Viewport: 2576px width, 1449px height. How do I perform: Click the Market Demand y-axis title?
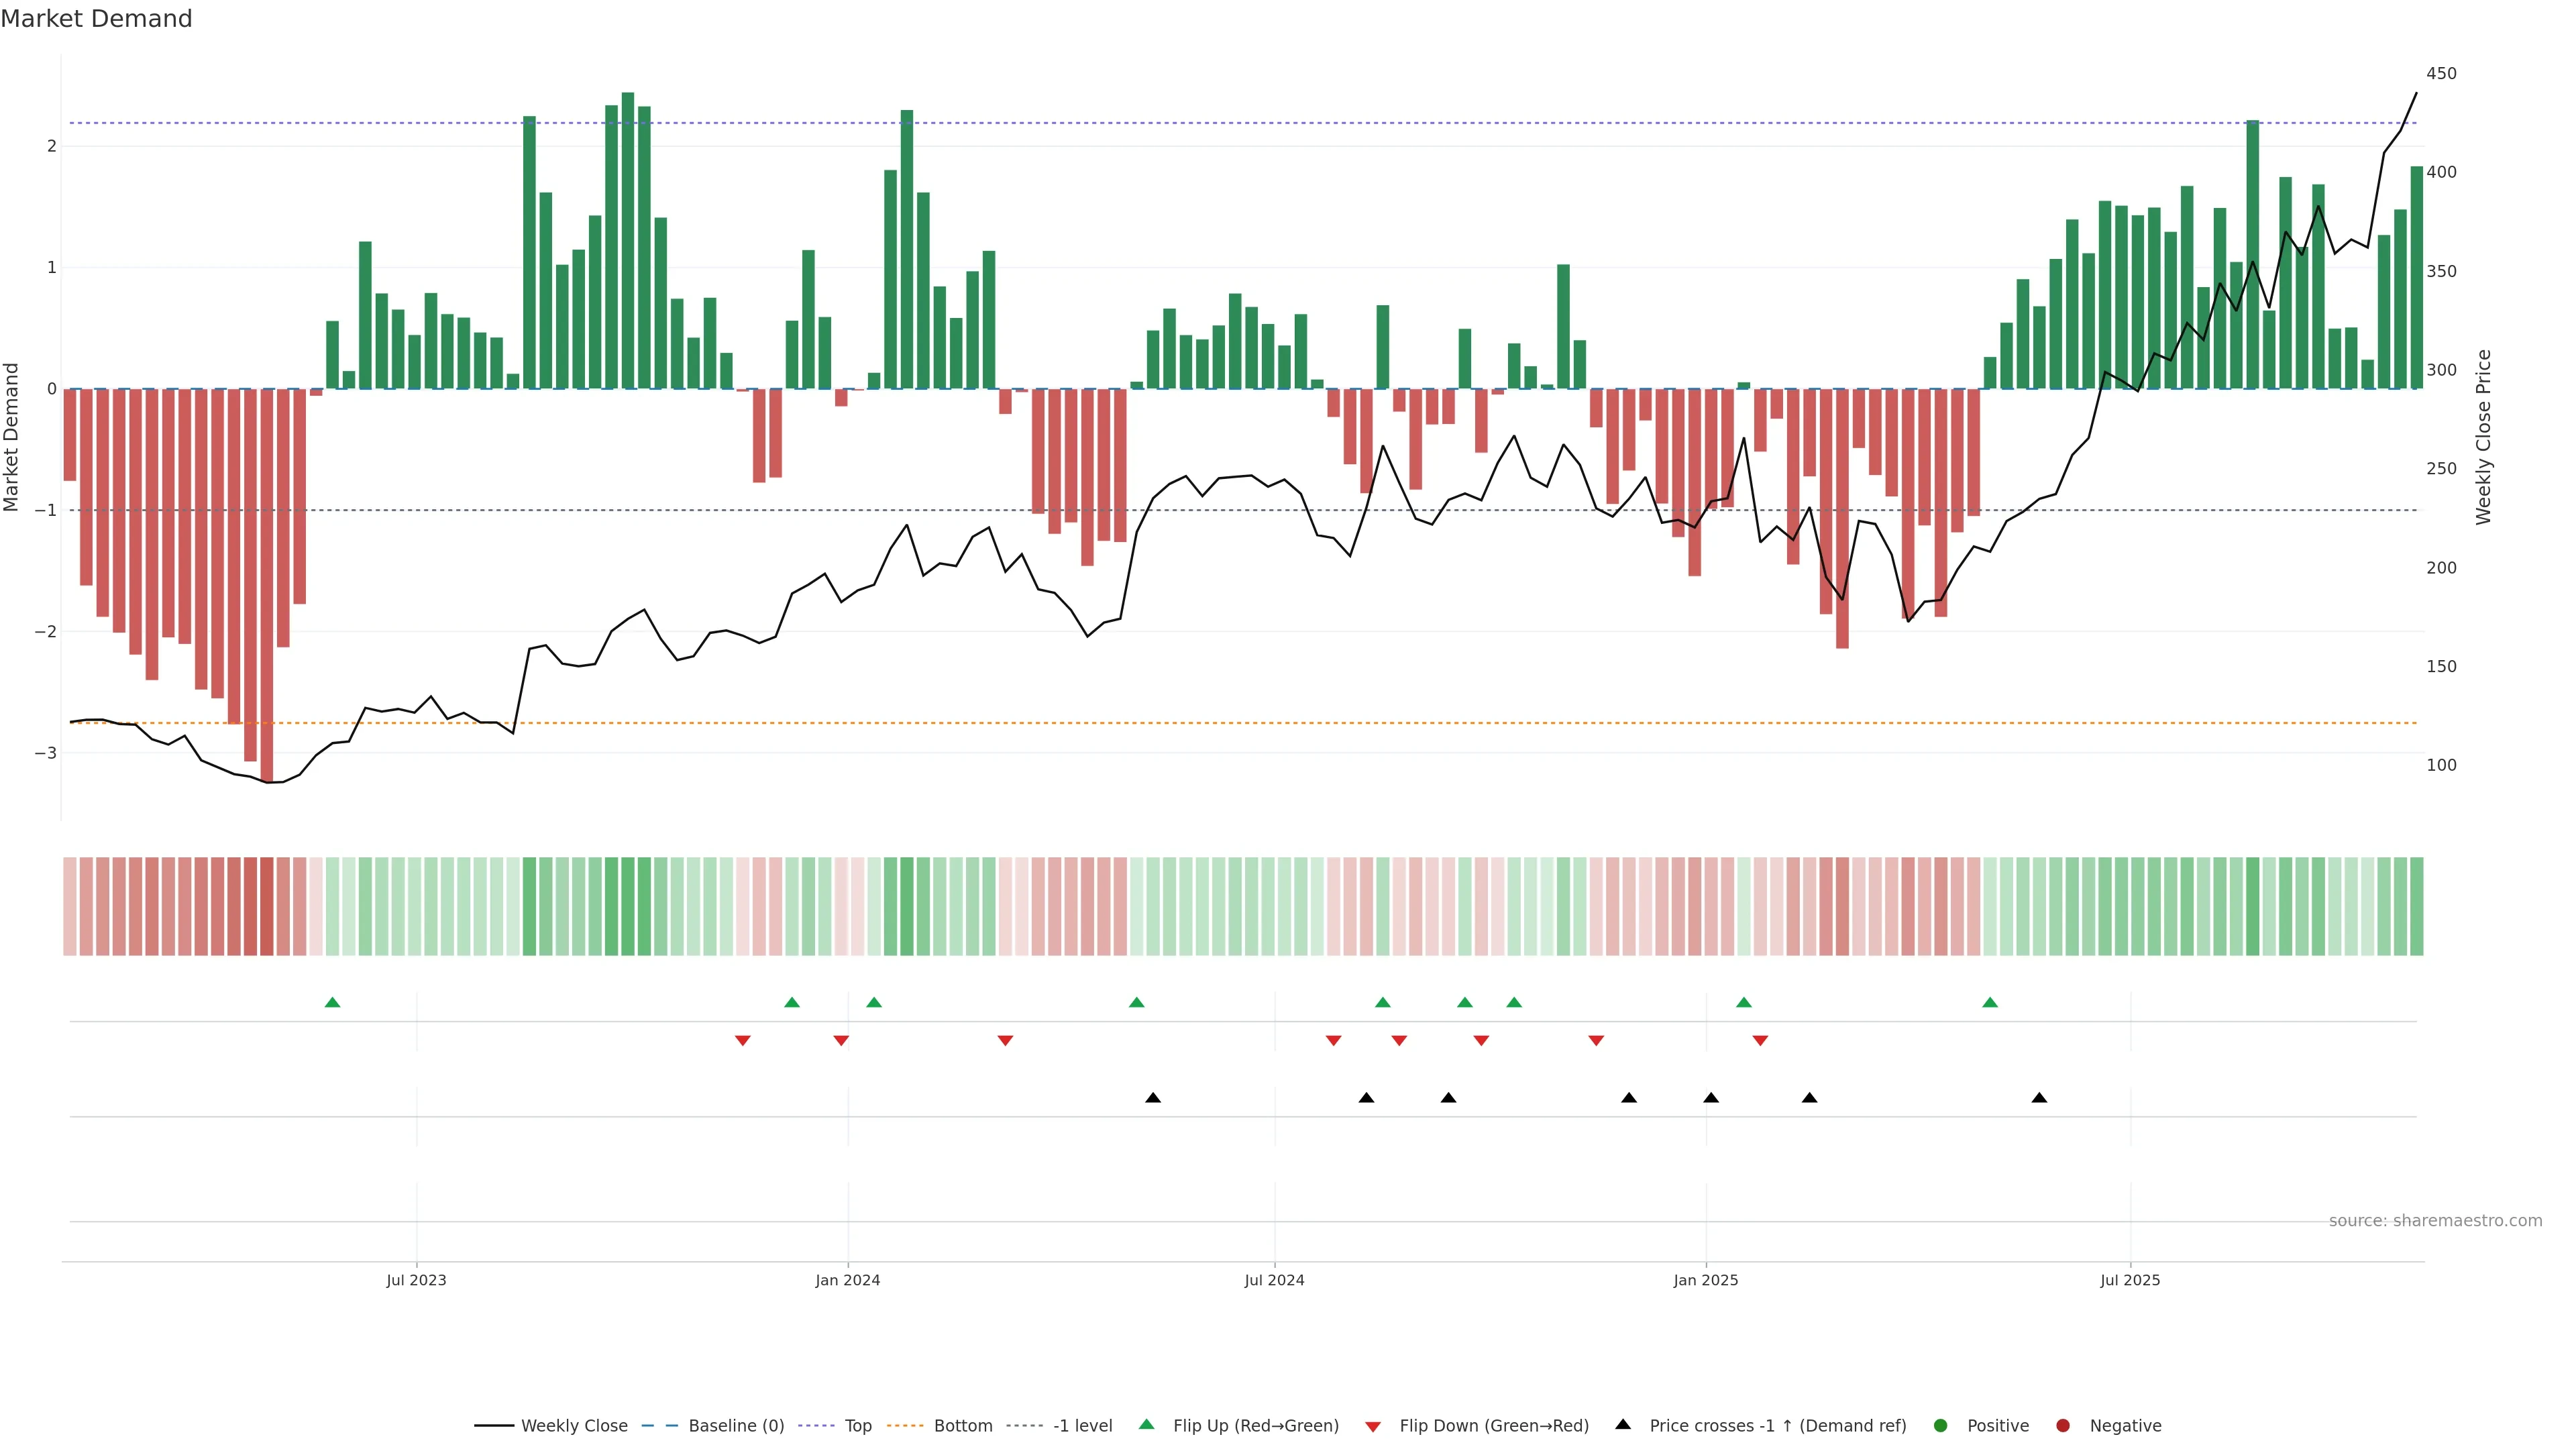coord(12,437)
